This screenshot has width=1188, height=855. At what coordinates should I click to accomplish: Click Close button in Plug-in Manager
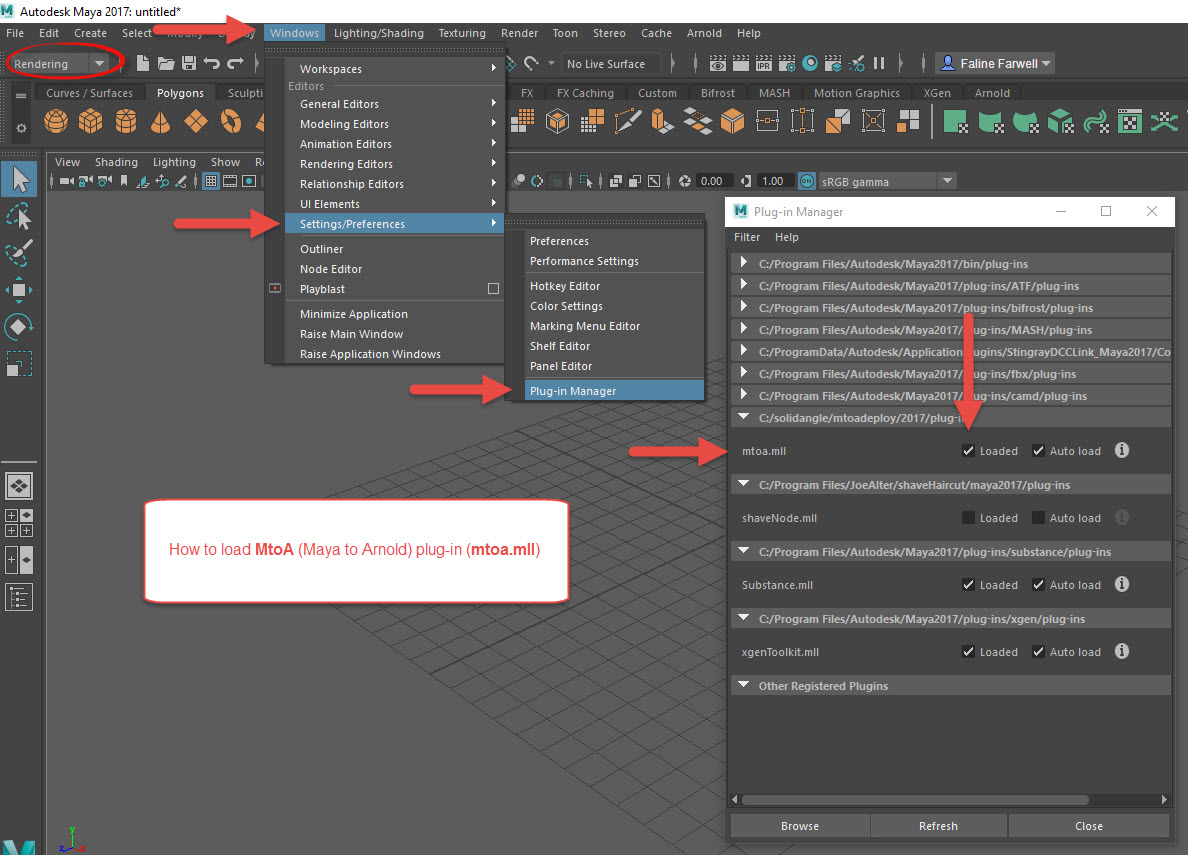point(1089,826)
